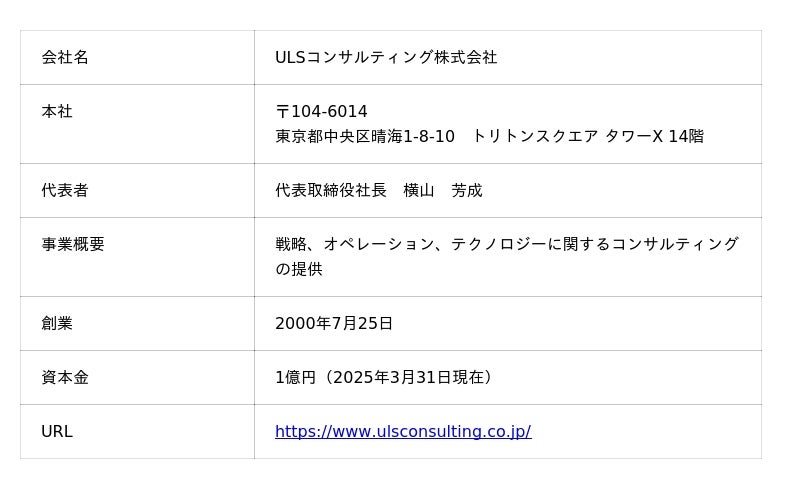Select the founding date 2000年7月25日
Viewport: 800px width, 489px height.
coord(334,324)
